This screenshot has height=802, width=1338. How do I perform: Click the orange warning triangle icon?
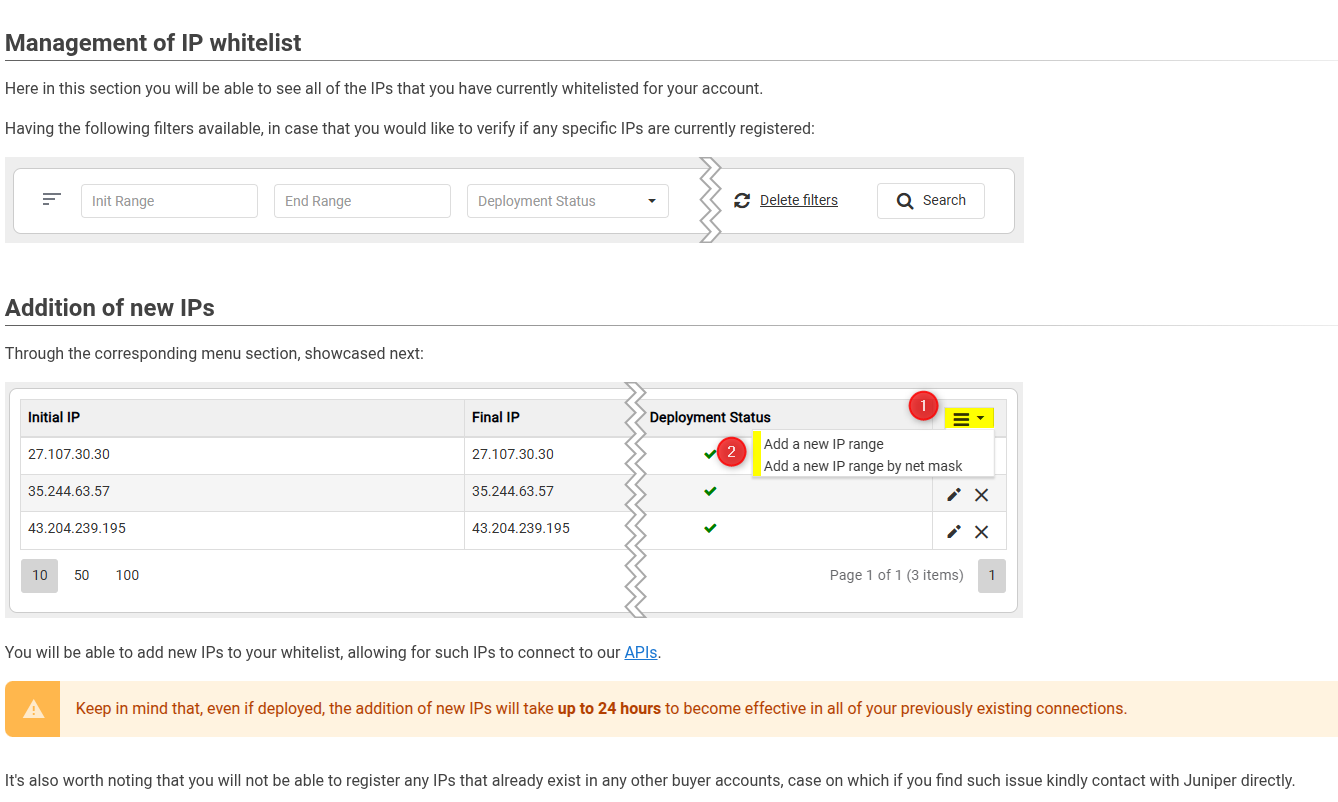pyautogui.click(x=34, y=709)
